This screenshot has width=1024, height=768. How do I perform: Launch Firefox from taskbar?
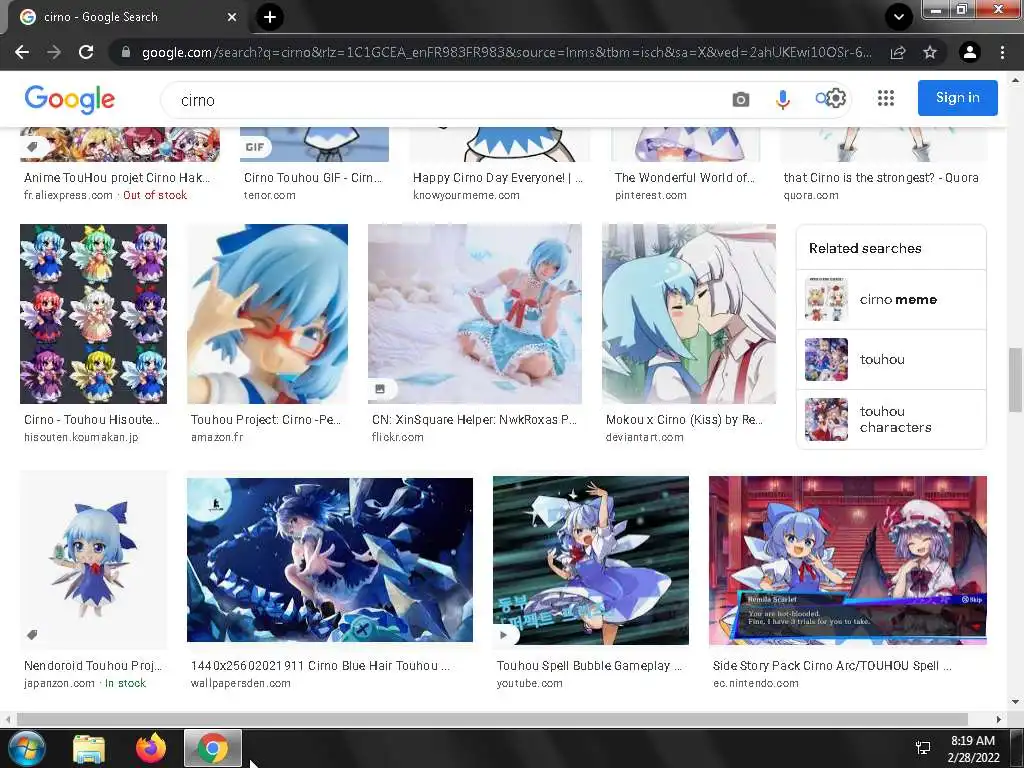[x=151, y=748]
